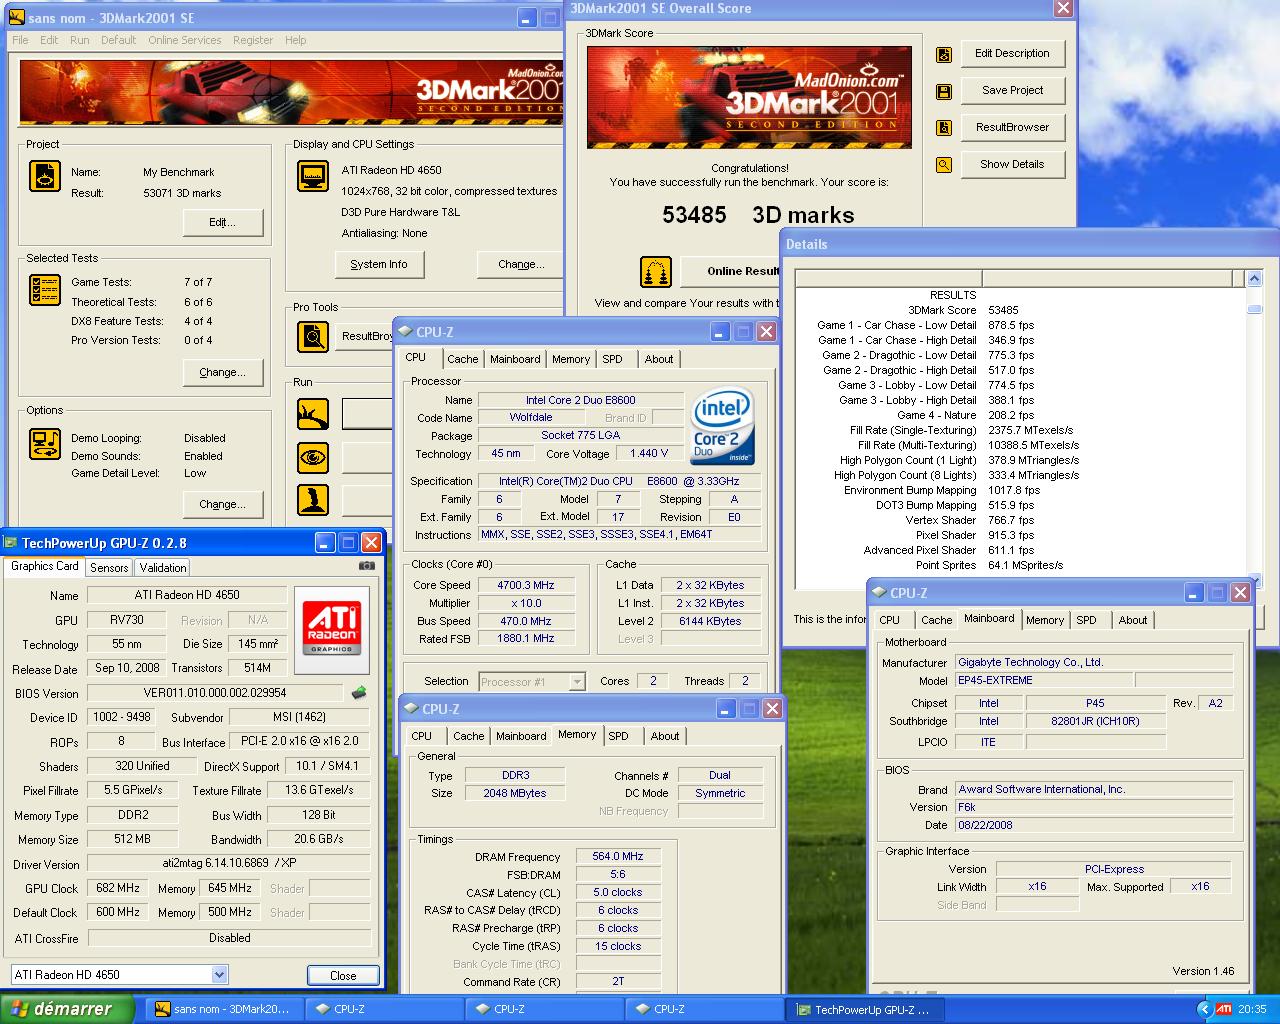Click the Options demo settings icon

[45, 443]
